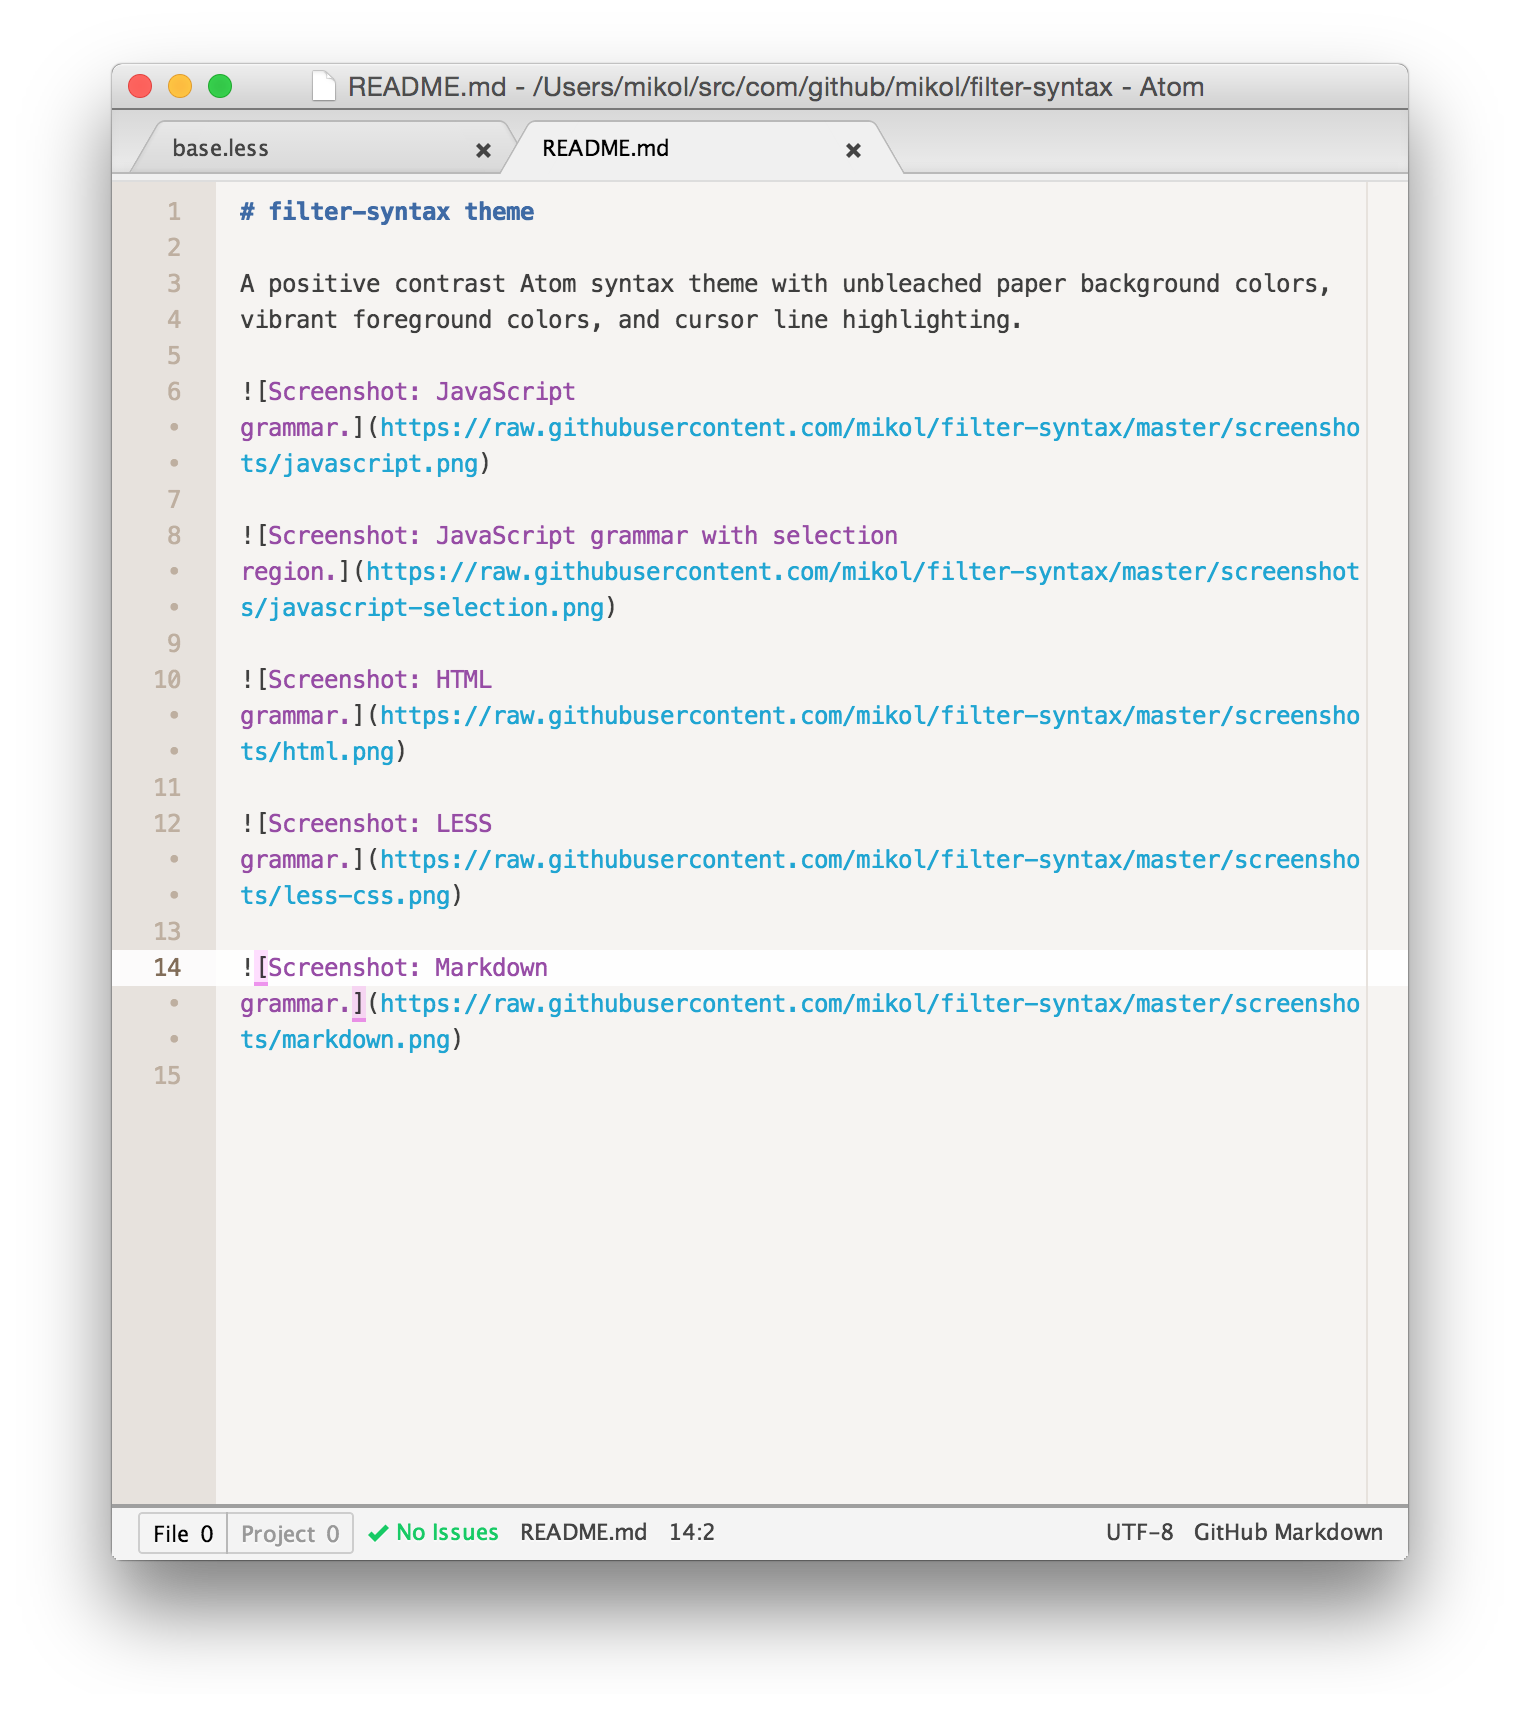The width and height of the screenshot is (1520, 1720).
Task: Open the No Issues linter status
Action: tap(434, 1532)
